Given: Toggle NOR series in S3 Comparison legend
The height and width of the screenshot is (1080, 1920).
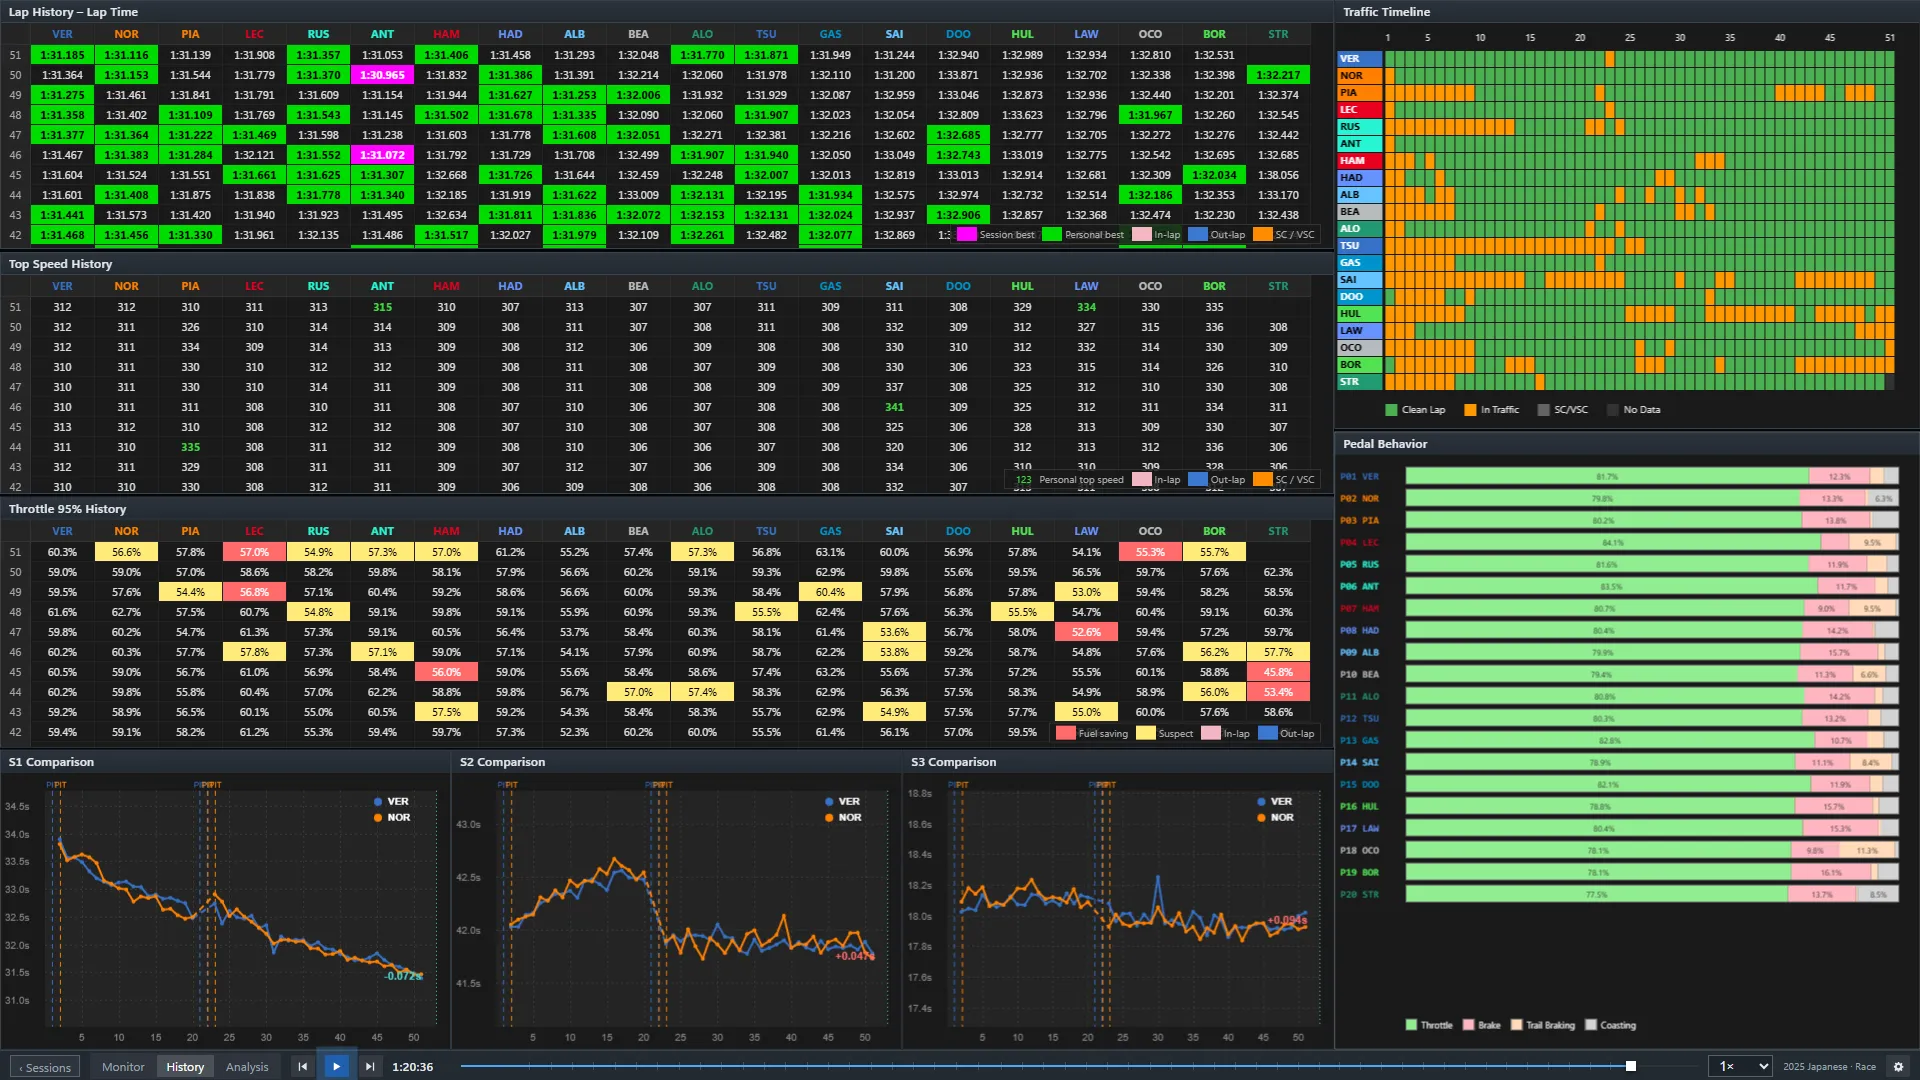Looking at the screenshot, I should click(x=1275, y=817).
